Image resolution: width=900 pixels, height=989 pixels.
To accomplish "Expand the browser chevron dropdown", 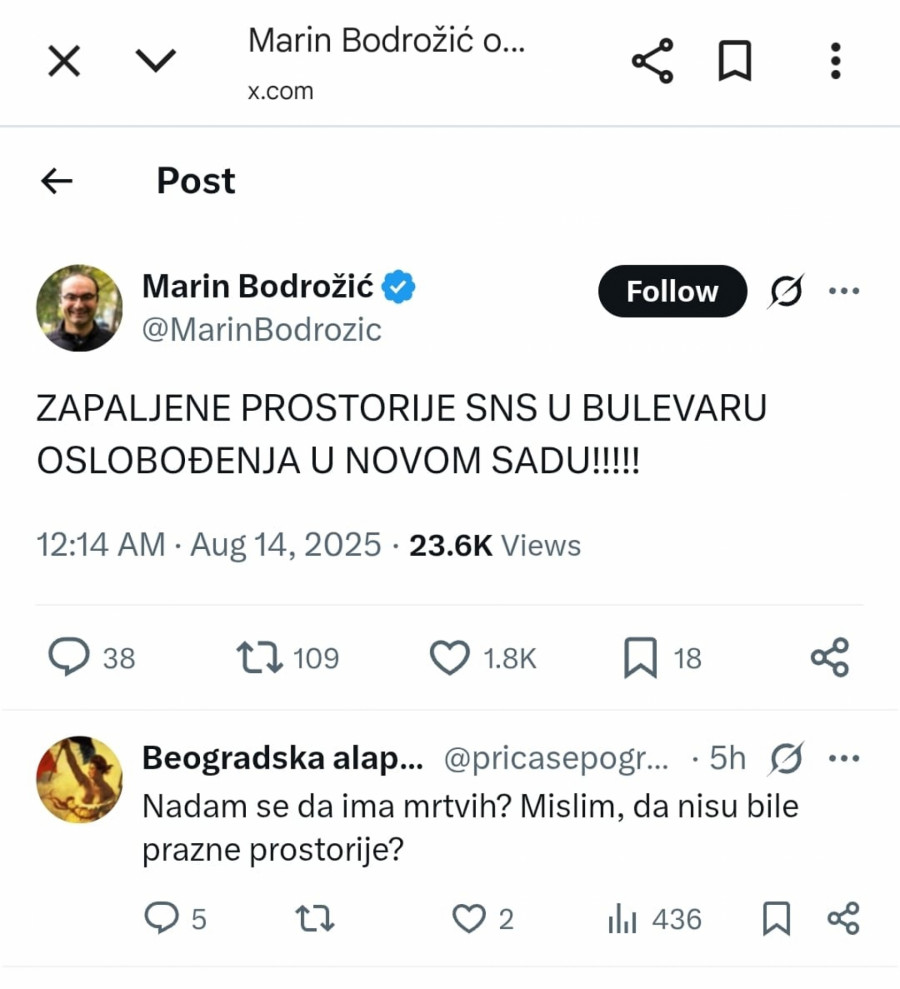I will (x=155, y=62).
